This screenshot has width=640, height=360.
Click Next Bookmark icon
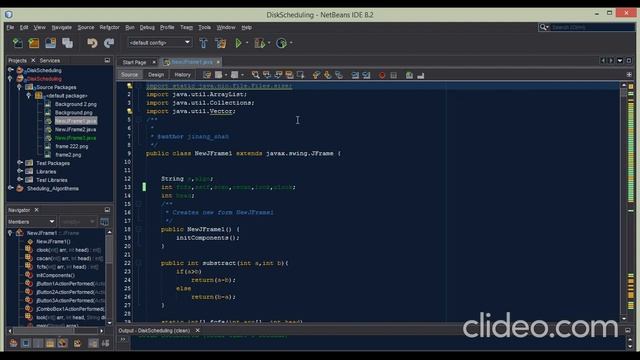pos(327,75)
